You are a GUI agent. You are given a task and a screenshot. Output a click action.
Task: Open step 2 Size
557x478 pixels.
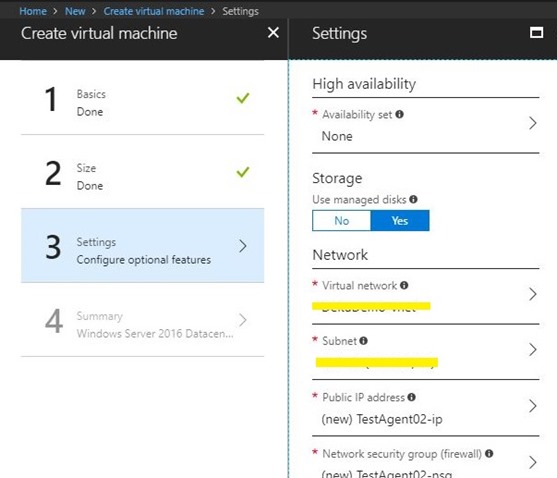pos(142,172)
